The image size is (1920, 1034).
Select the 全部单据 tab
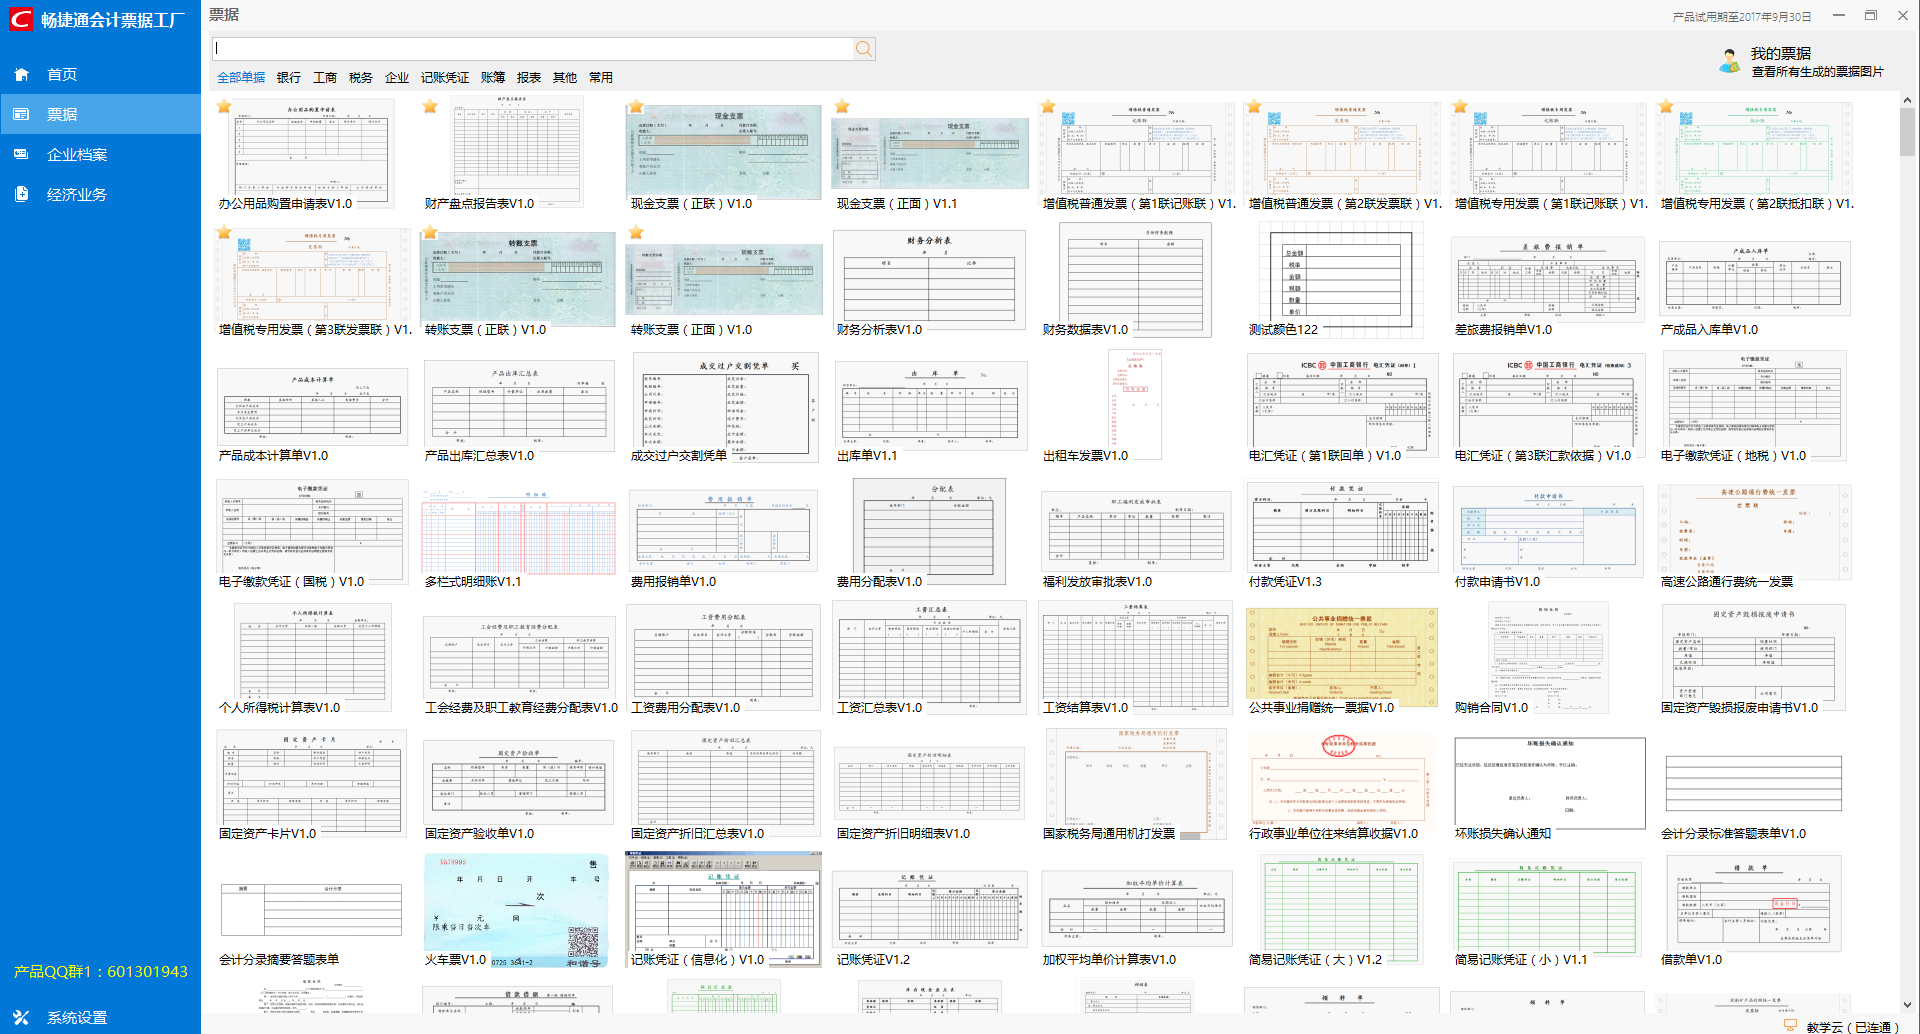tap(241, 77)
